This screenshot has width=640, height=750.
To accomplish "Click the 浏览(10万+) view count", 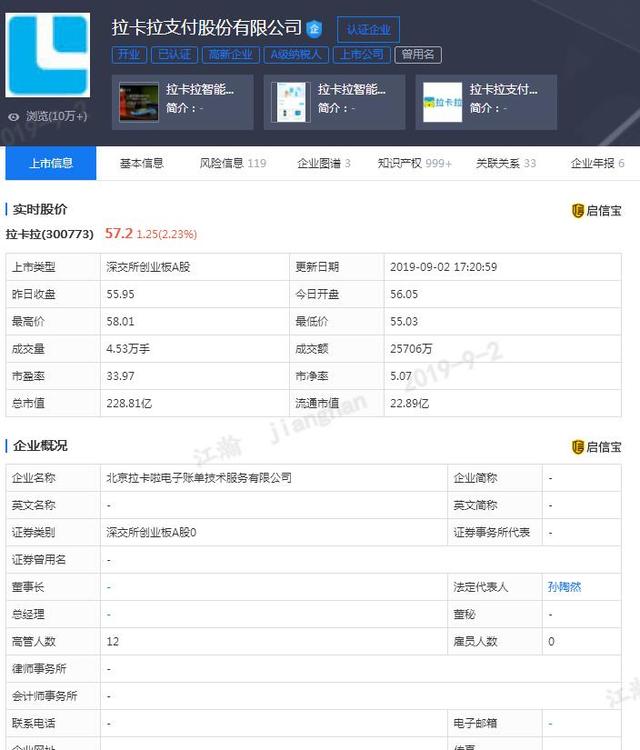I will (x=56, y=116).
